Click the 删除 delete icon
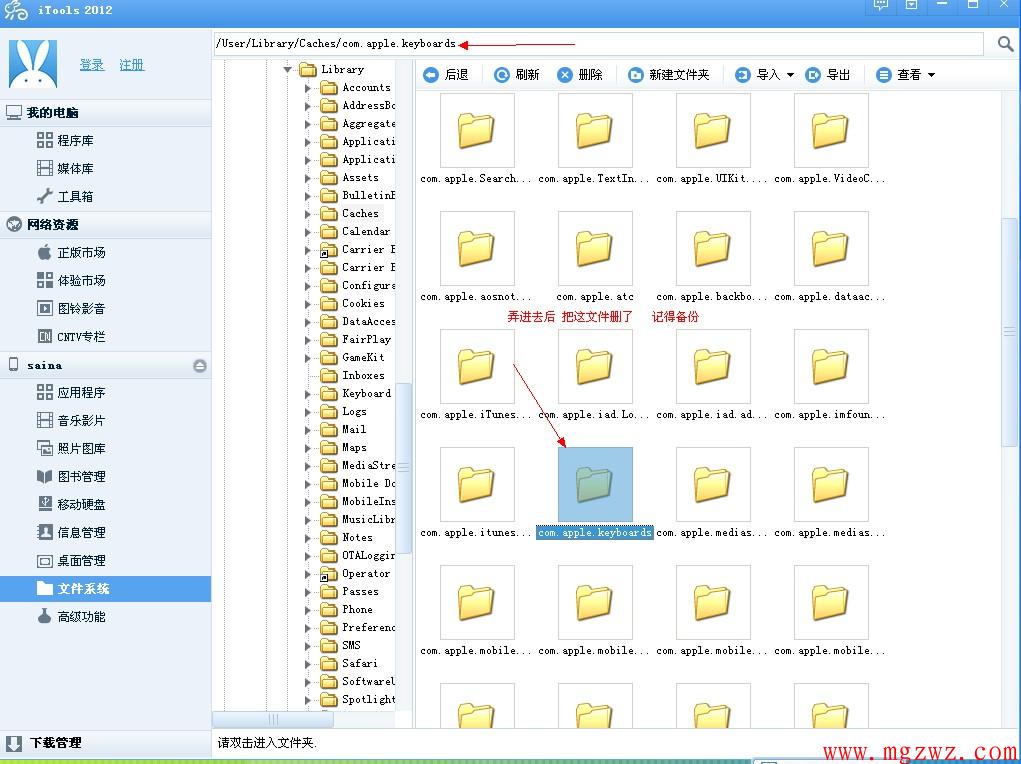The image size is (1021, 764). (x=565, y=75)
